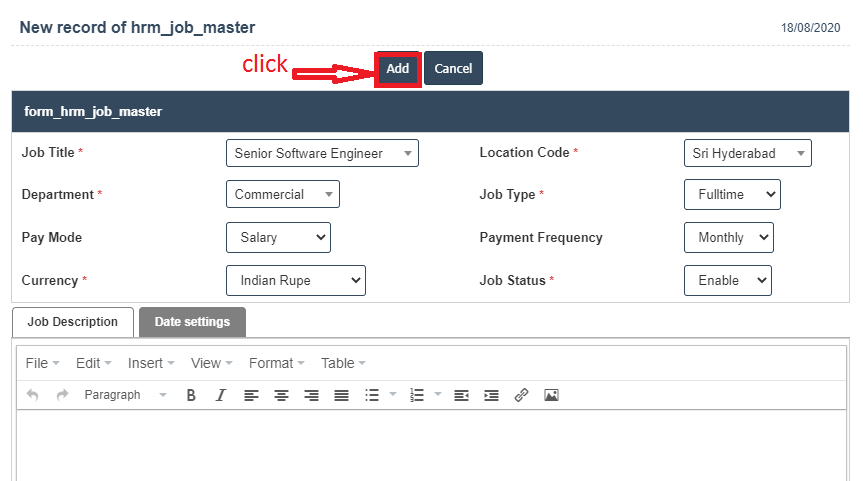Insert bullet list in editor
863x481 pixels.
point(372,395)
